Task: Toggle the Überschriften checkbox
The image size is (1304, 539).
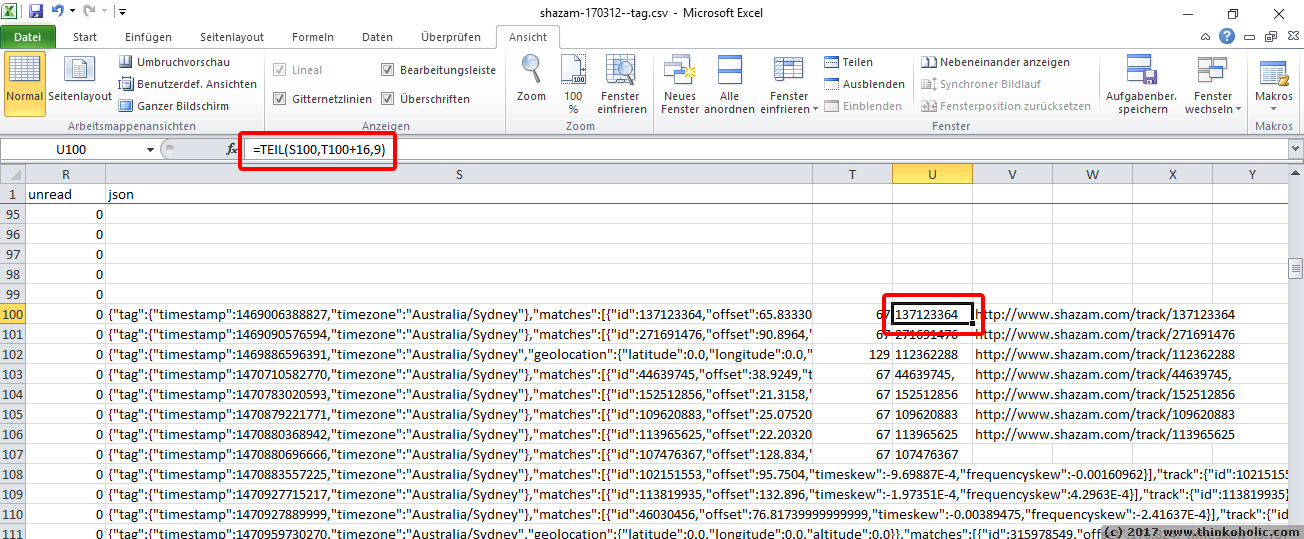Action: [x=388, y=99]
